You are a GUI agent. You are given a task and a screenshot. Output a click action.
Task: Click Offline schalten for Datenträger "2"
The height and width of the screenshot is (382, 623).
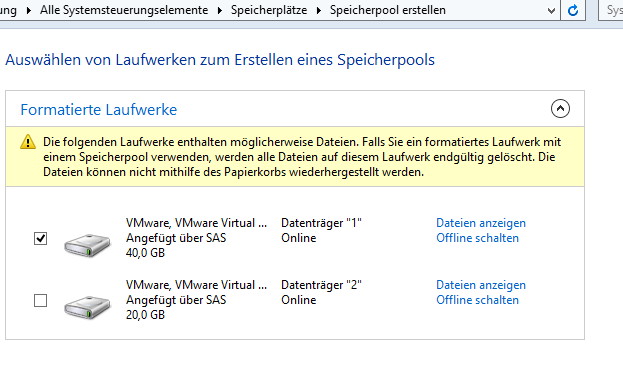click(477, 300)
